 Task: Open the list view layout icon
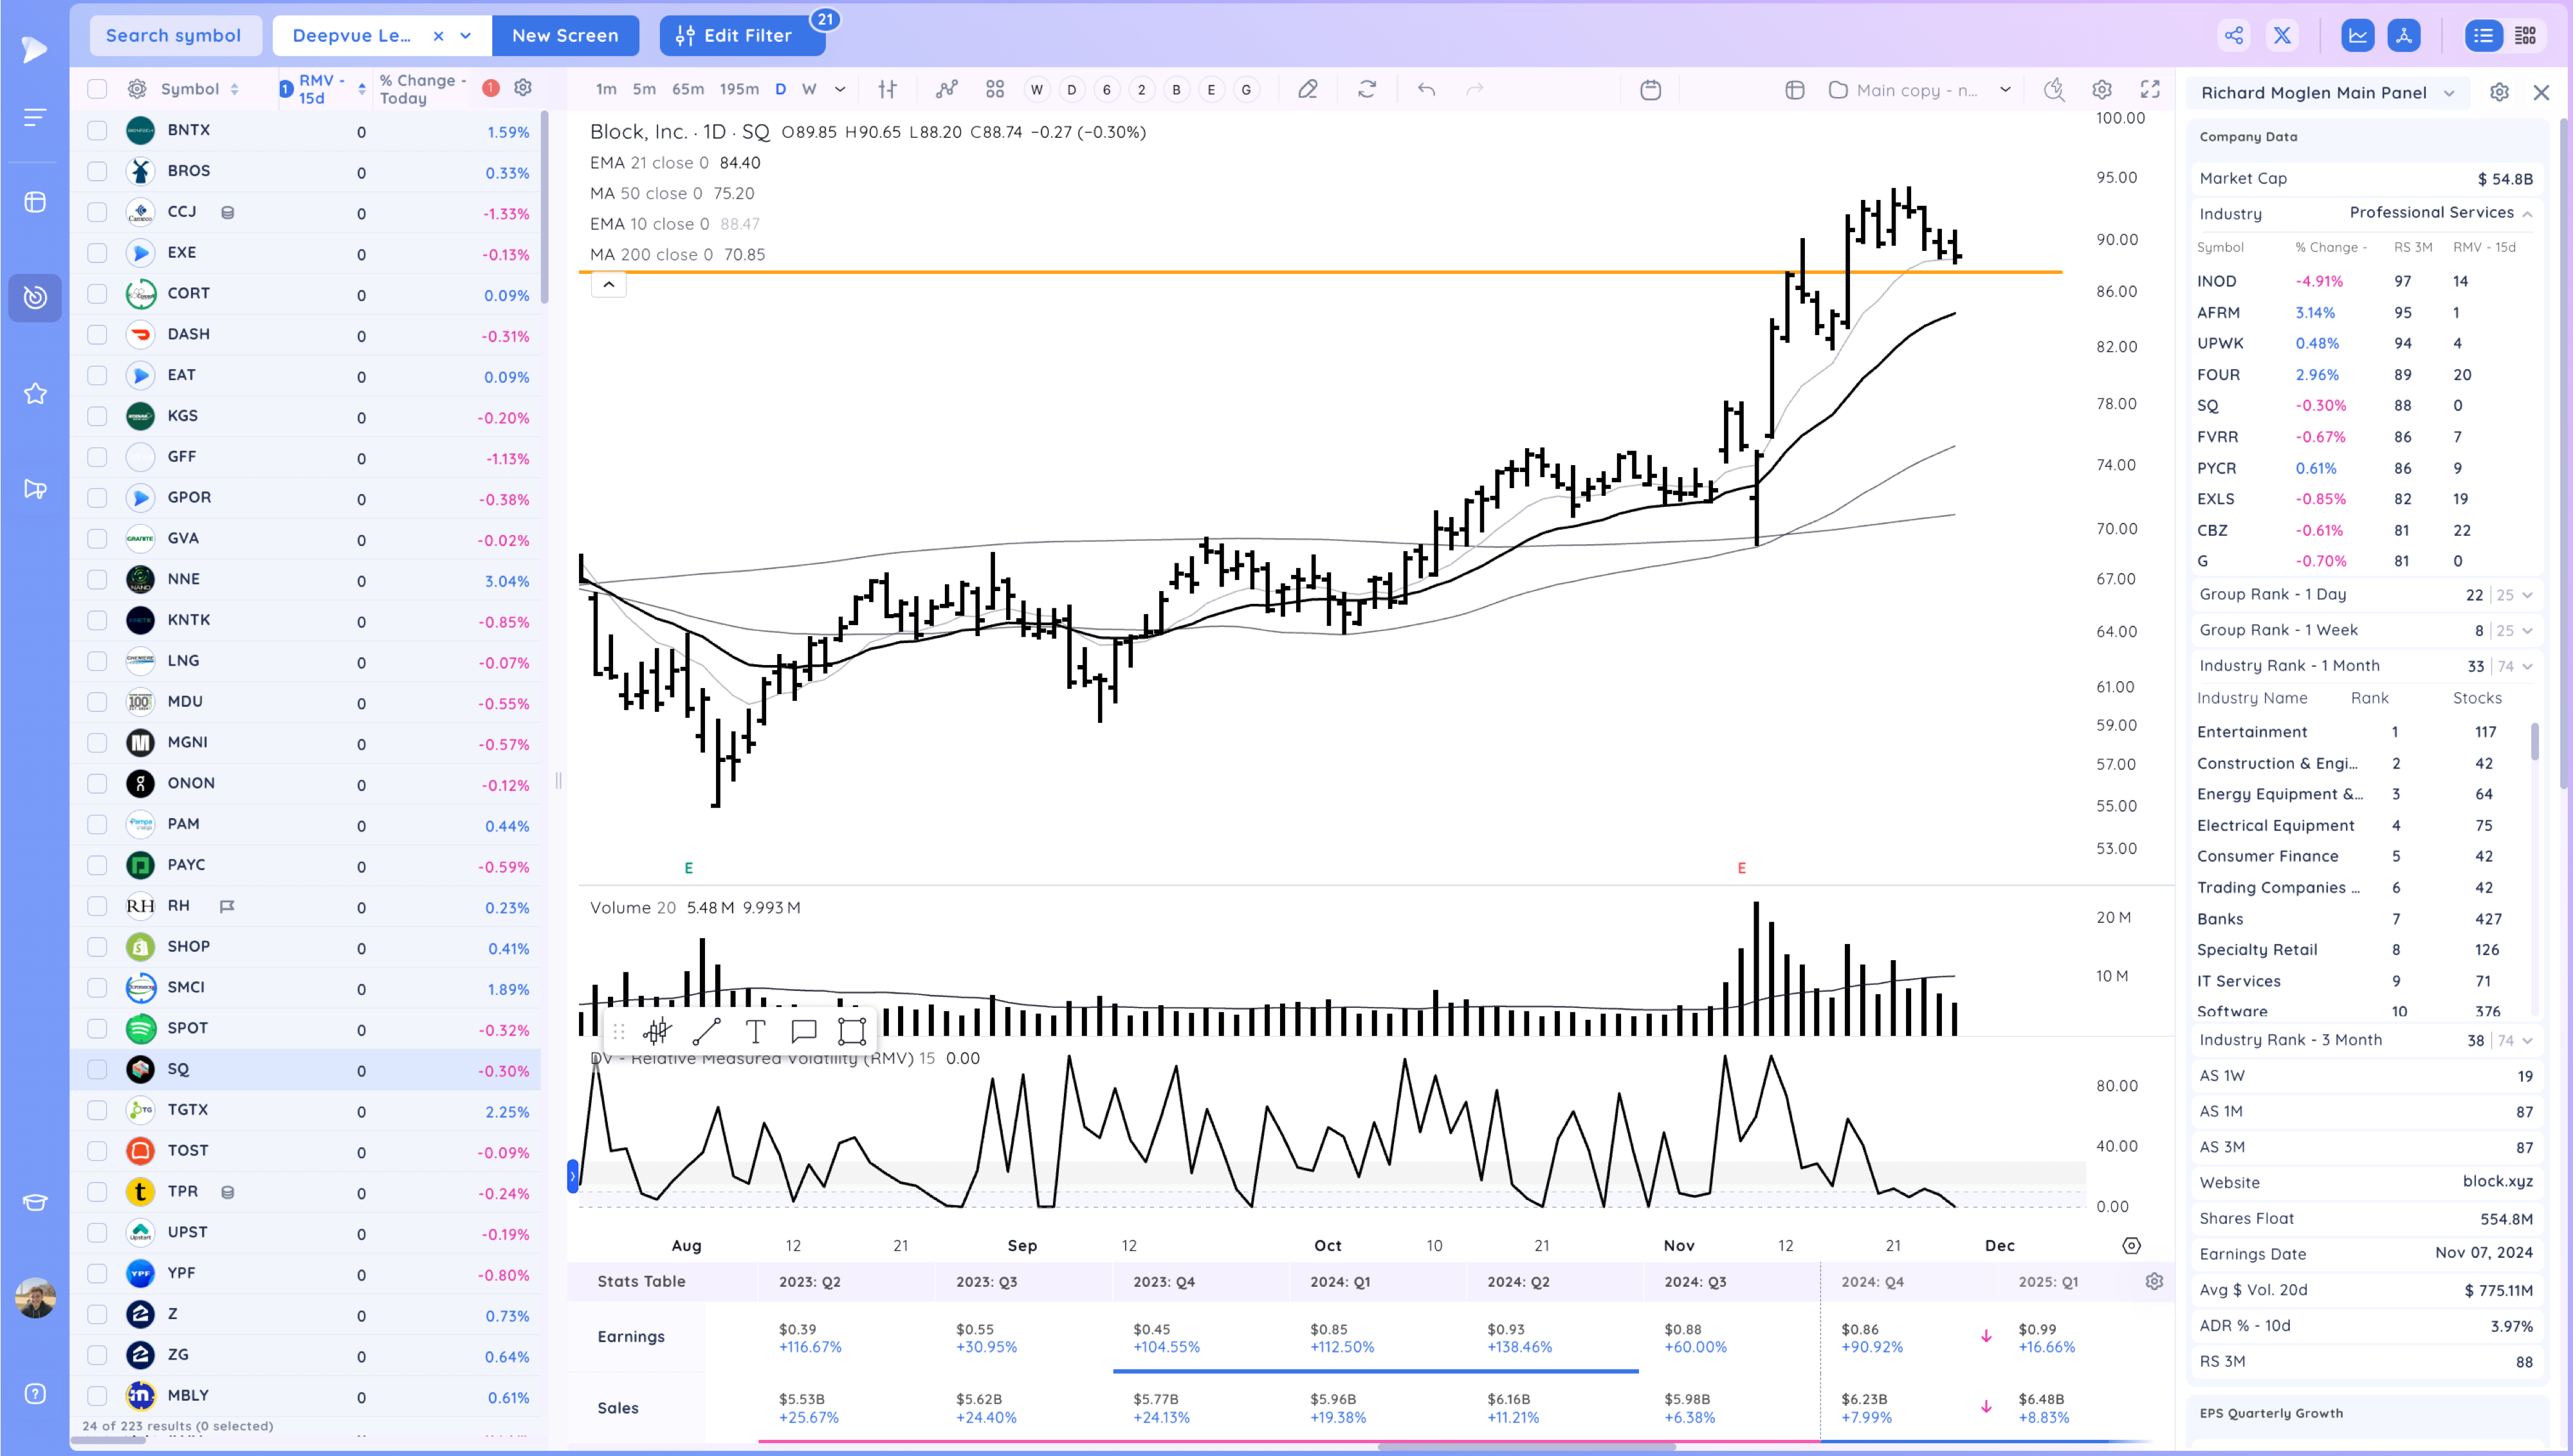pos(2483,36)
